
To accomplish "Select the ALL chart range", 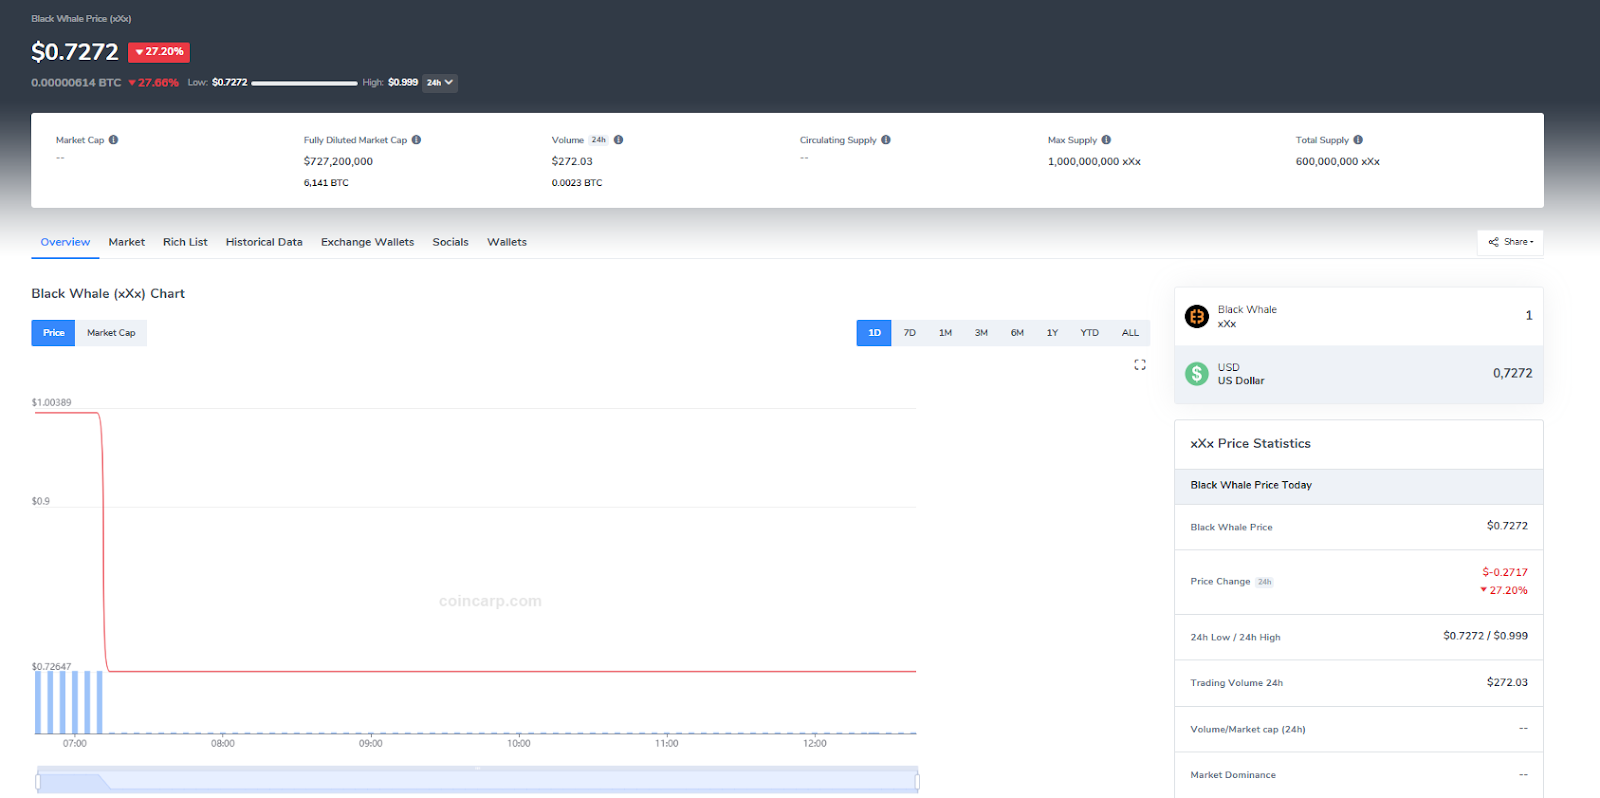I will click(1130, 333).
